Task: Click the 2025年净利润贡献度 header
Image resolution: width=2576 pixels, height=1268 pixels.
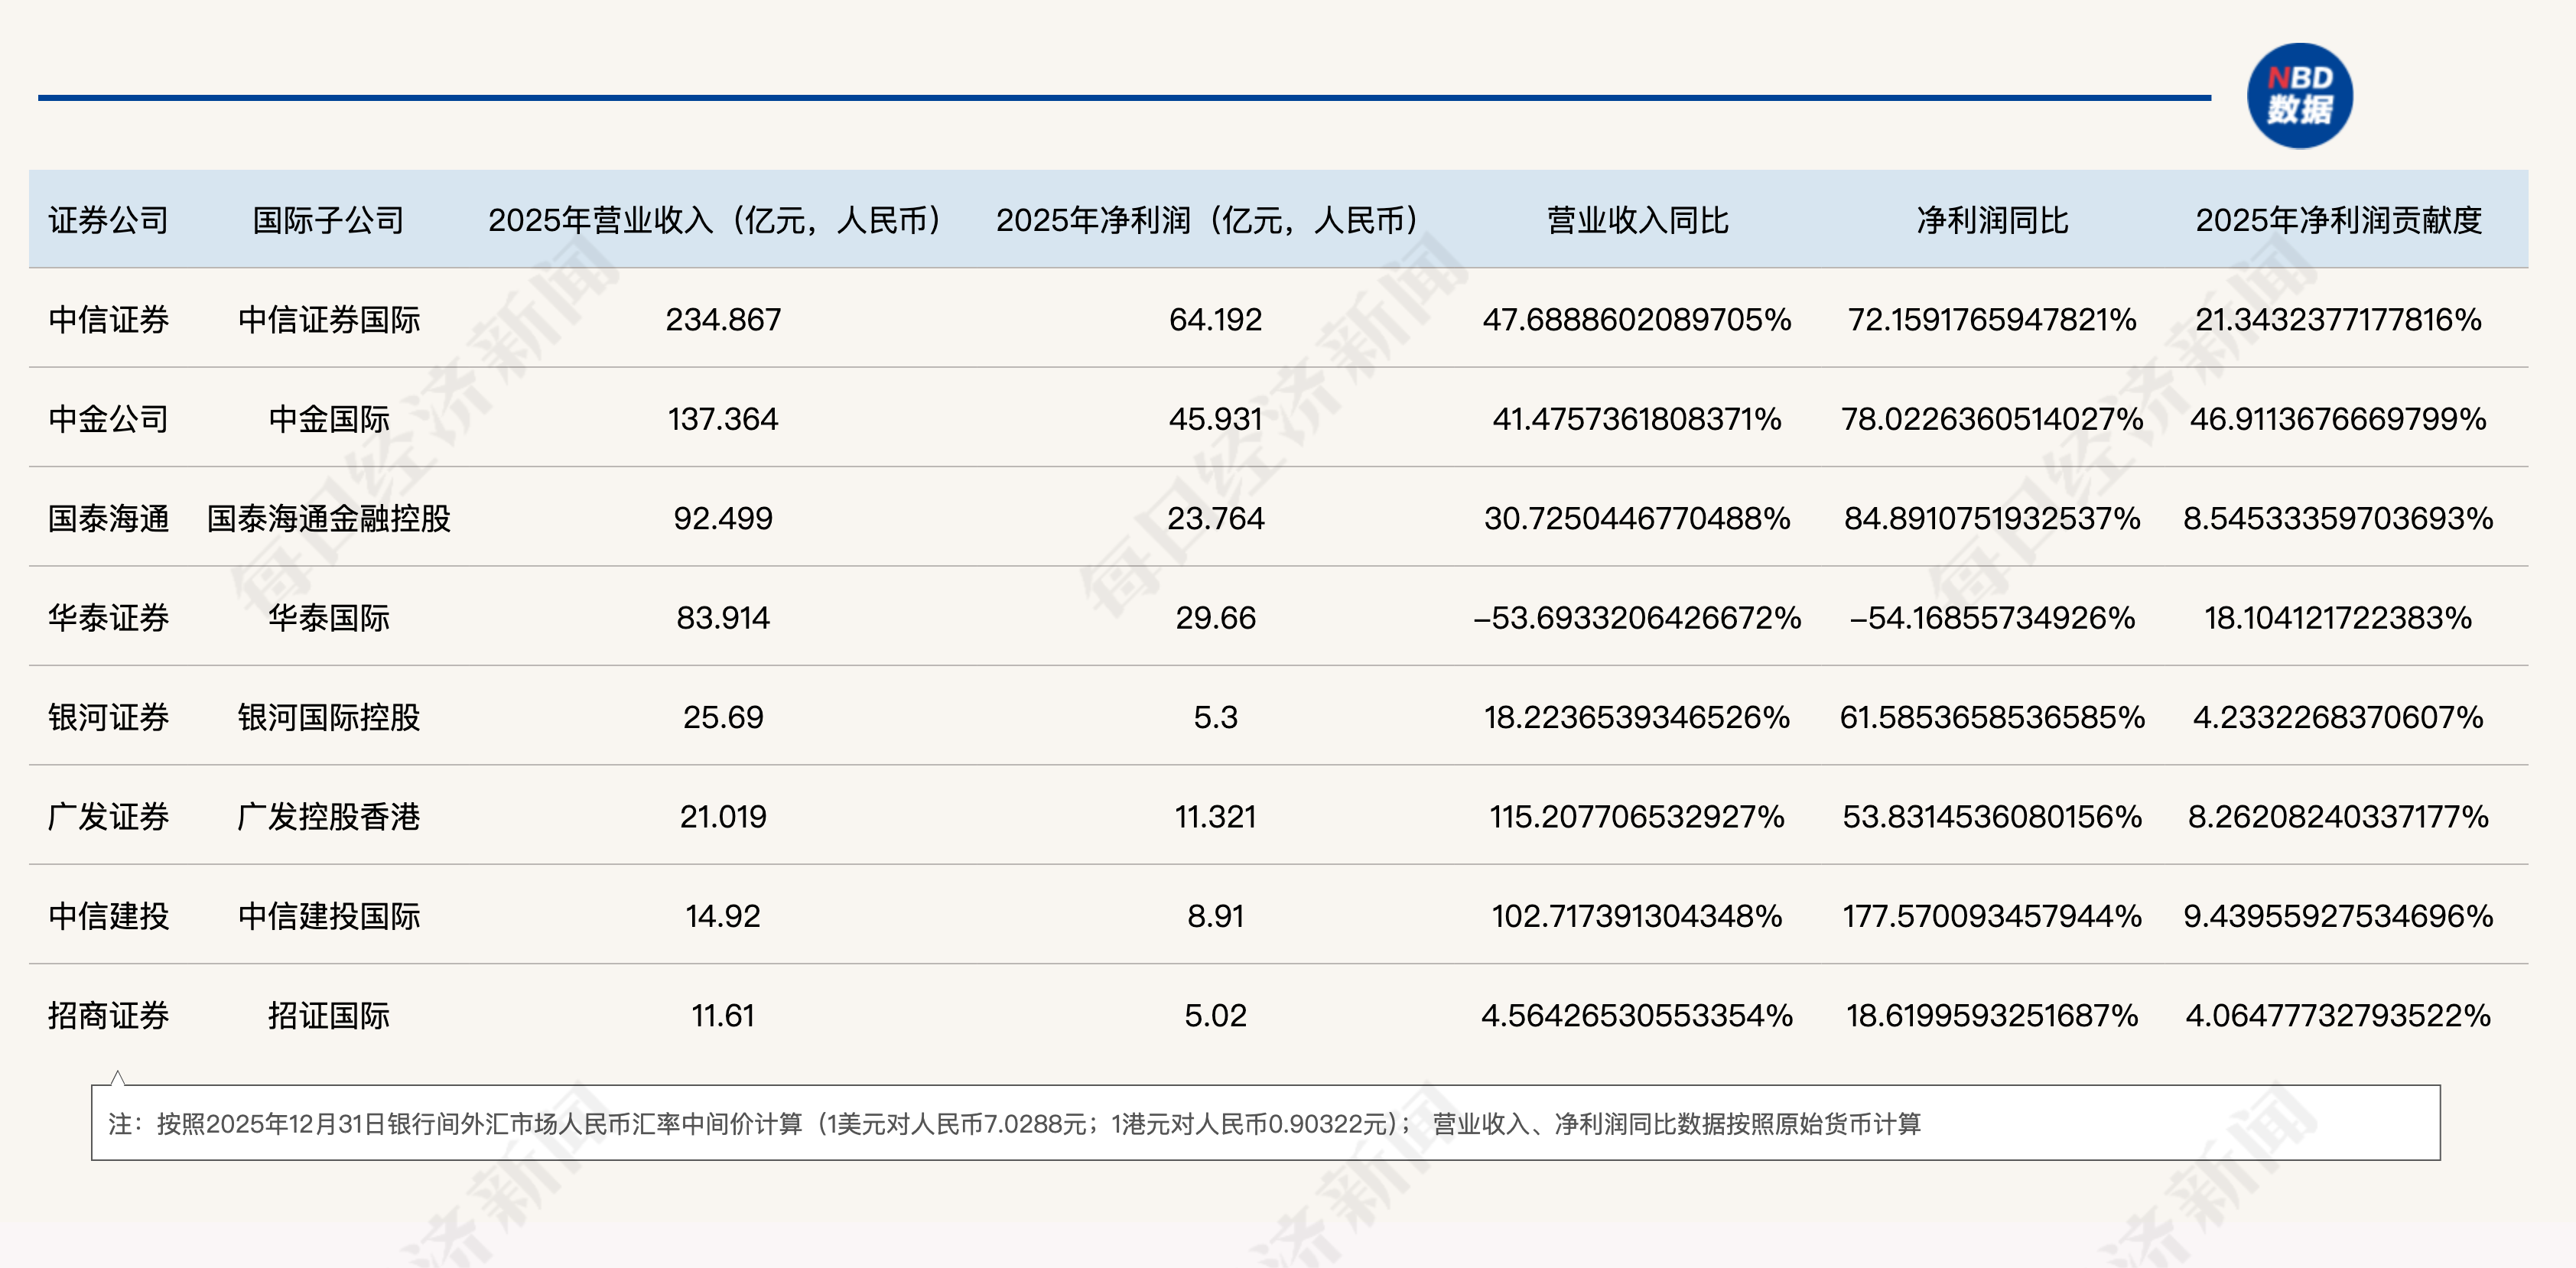Action: point(2338,220)
